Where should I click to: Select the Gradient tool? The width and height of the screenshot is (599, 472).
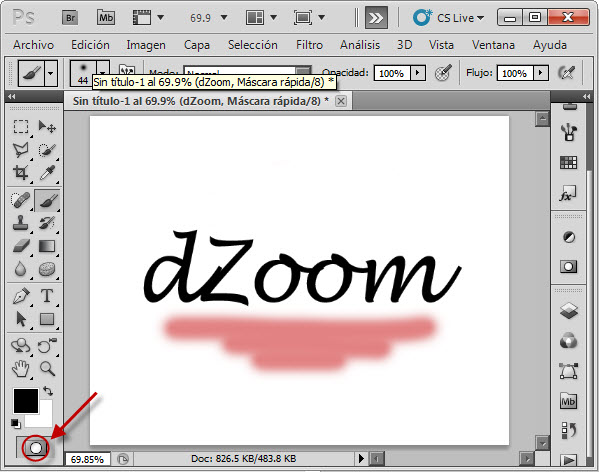click(47, 246)
